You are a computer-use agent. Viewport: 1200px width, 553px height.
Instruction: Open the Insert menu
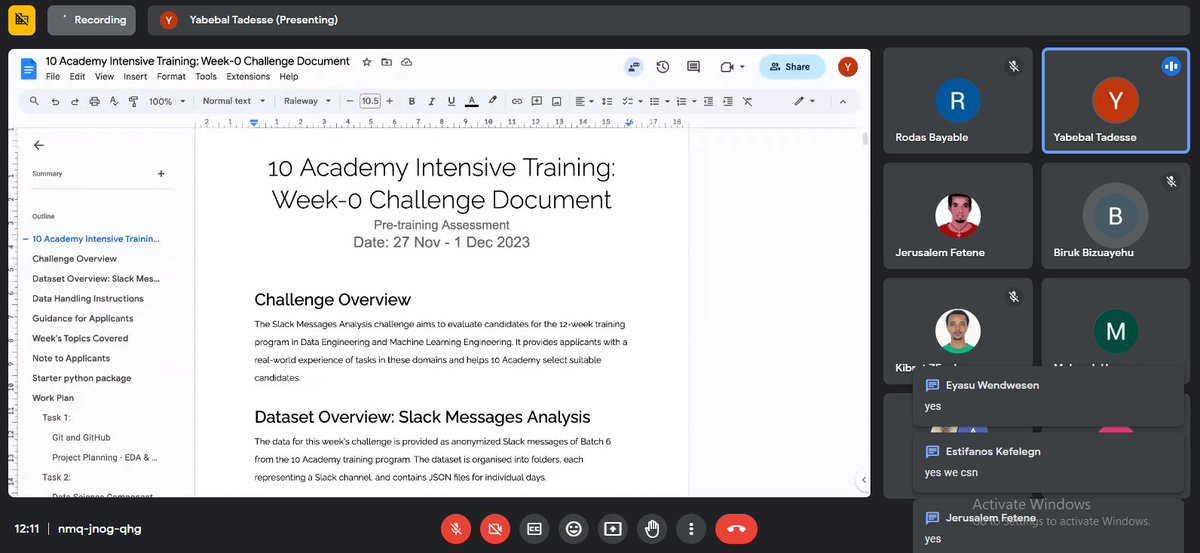click(135, 77)
